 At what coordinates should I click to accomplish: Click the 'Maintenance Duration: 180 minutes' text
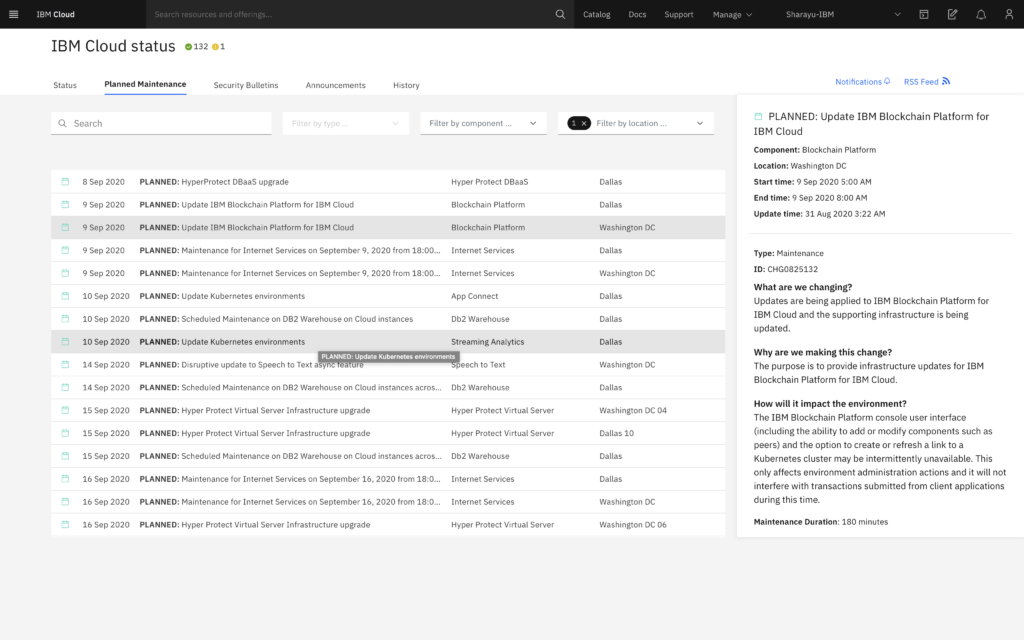pyautogui.click(x=821, y=522)
